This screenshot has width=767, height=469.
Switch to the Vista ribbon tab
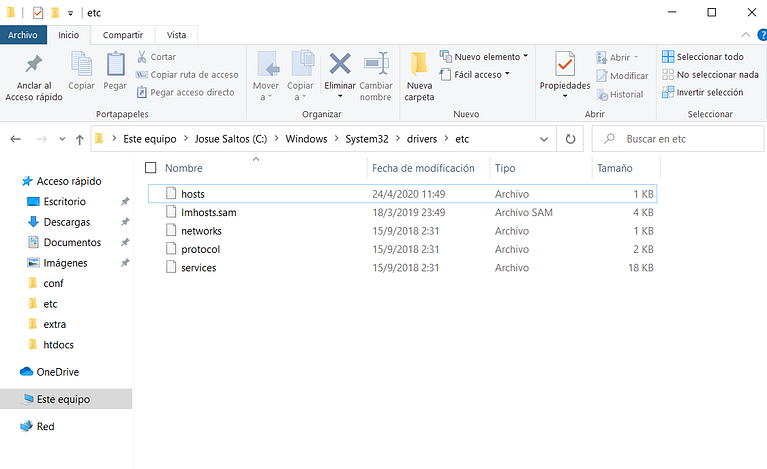(x=176, y=35)
